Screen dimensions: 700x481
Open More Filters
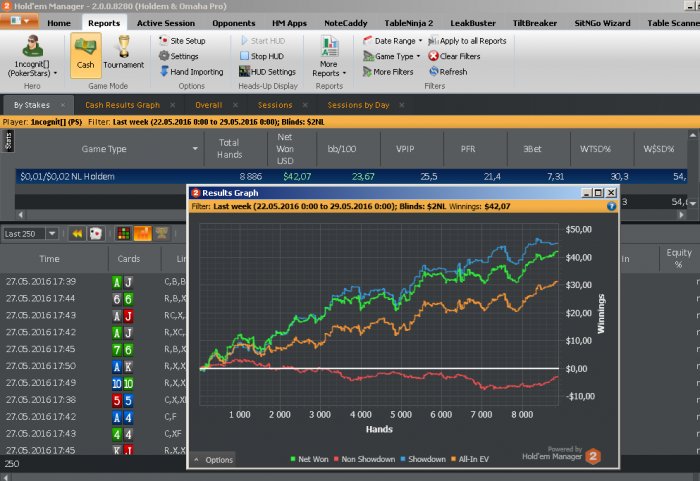tap(388, 72)
